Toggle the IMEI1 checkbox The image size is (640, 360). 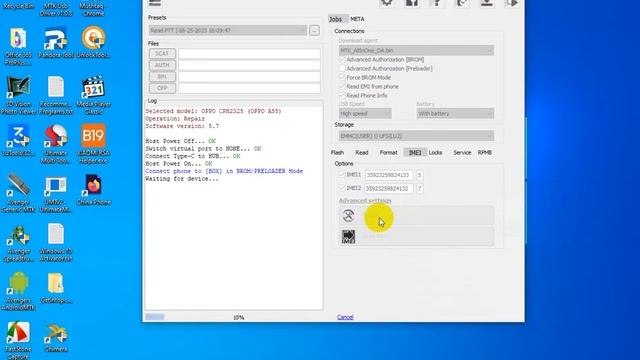tap(342, 175)
